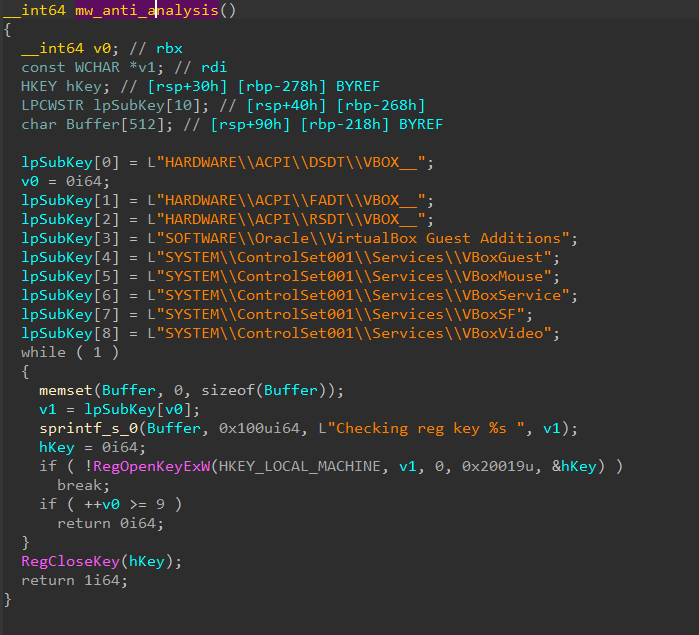
Task: Select the v0 variable declaration
Action: pyautogui.click(x=70, y=48)
